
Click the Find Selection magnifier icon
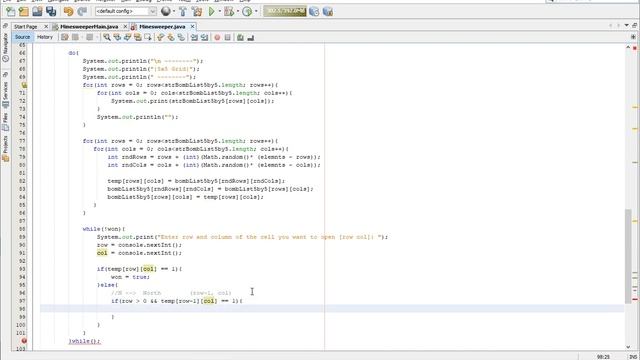point(107,38)
